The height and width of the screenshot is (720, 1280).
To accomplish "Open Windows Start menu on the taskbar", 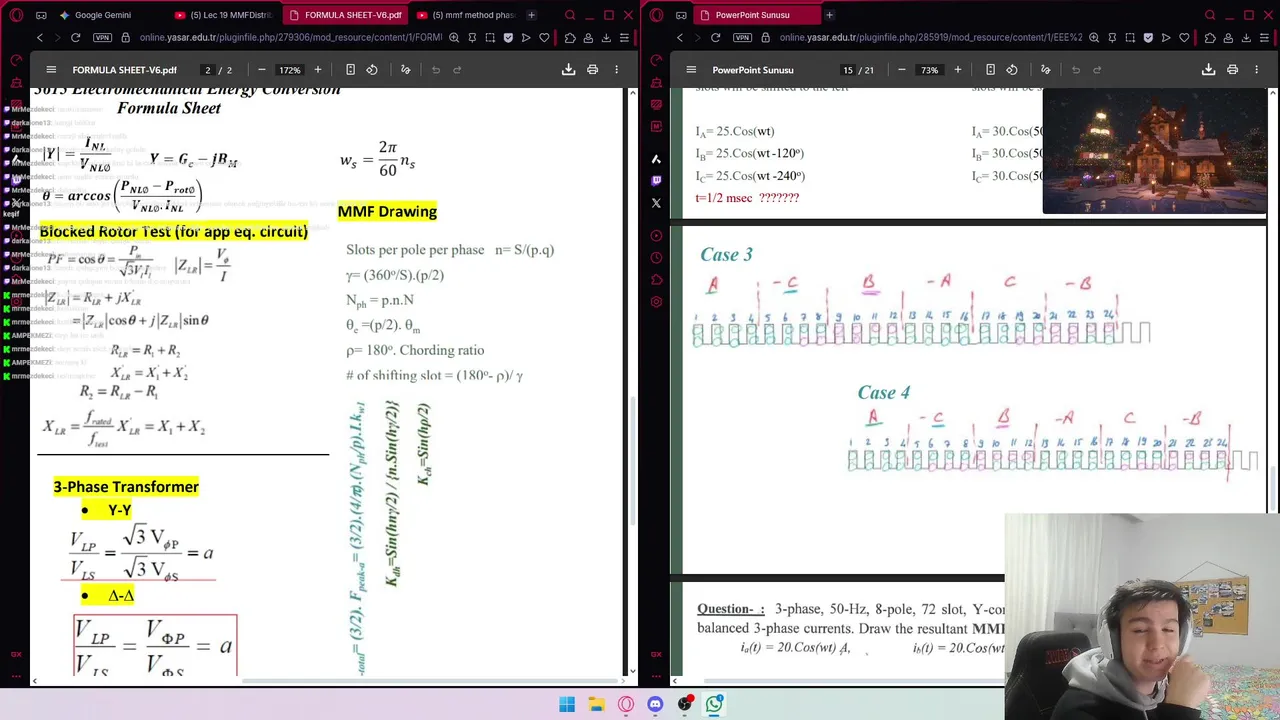I will (567, 705).
